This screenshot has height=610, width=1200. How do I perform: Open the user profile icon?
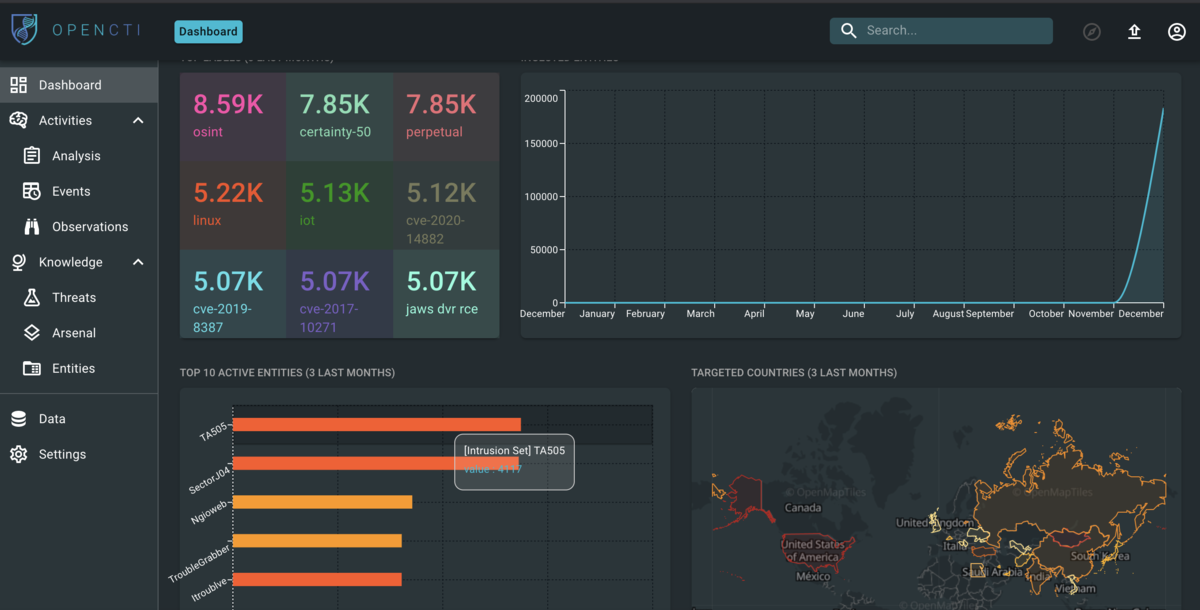(x=1177, y=32)
